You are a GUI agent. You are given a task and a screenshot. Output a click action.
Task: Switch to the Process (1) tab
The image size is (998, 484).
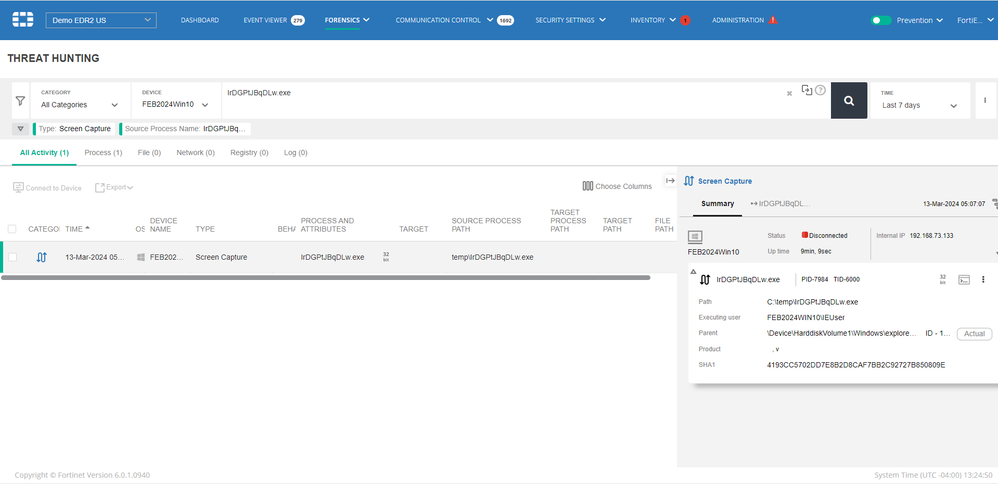(103, 153)
